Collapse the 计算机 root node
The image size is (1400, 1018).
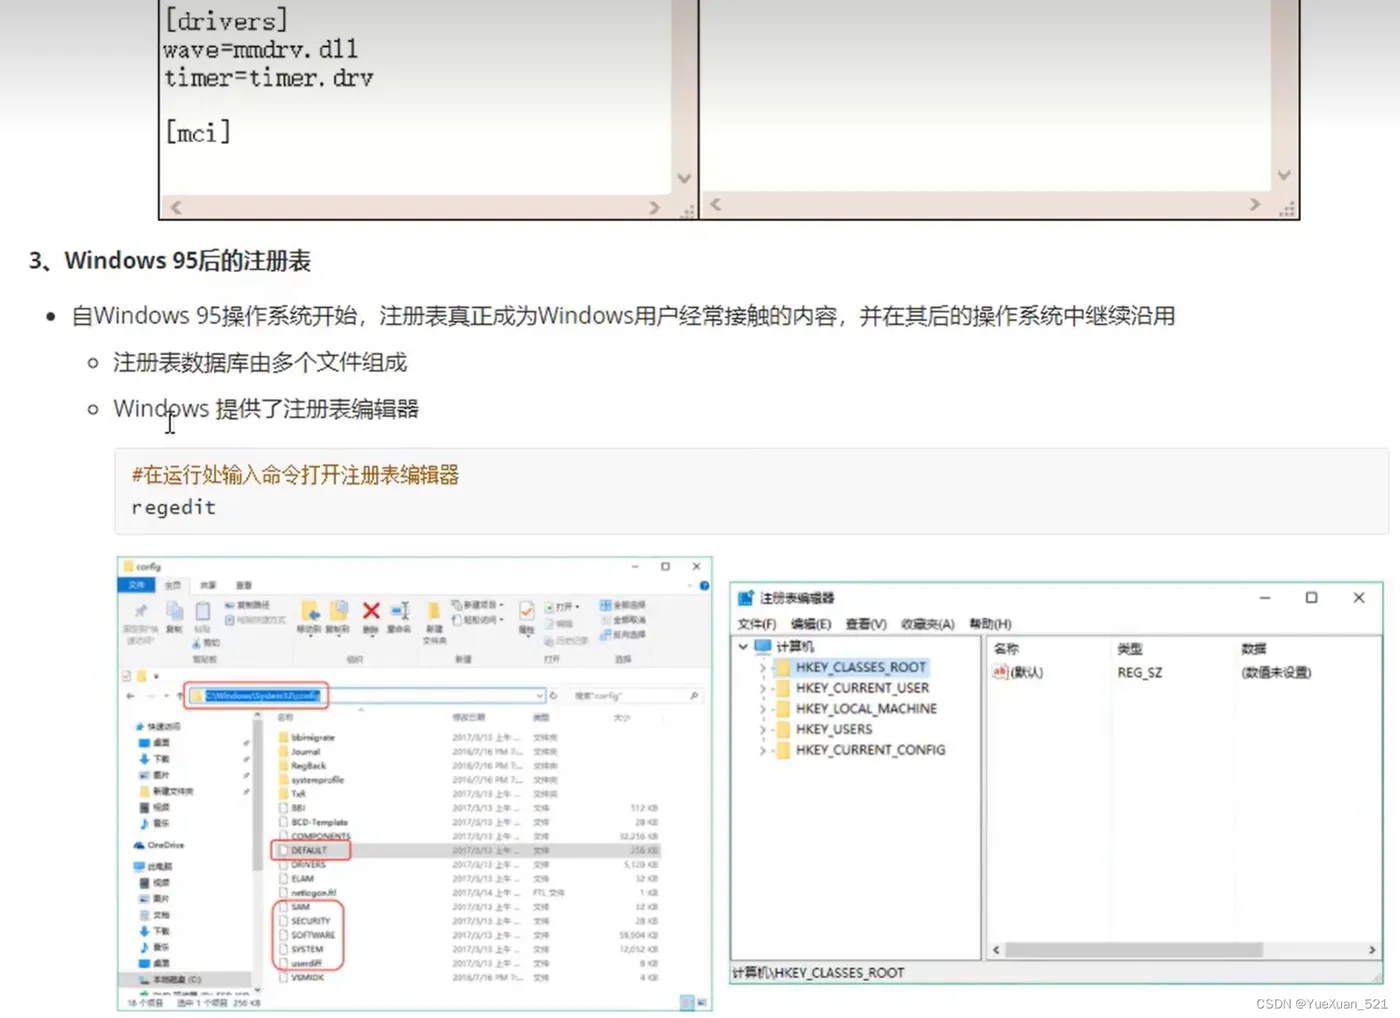pos(743,646)
